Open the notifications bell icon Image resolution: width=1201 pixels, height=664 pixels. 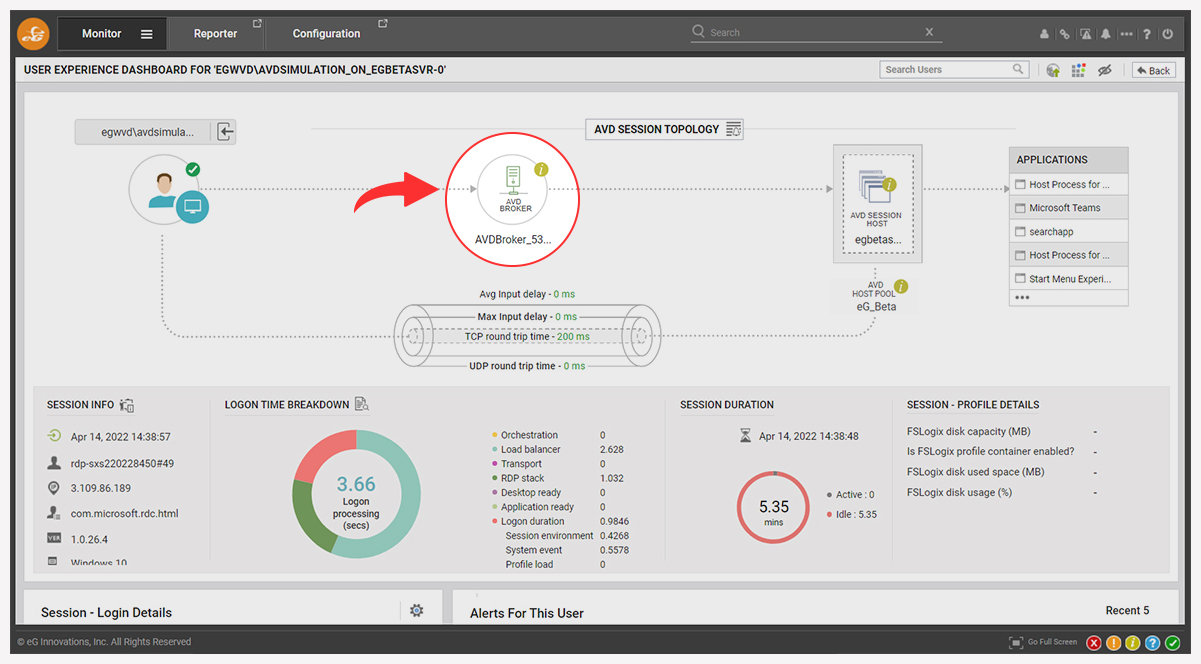[x=1106, y=34]
